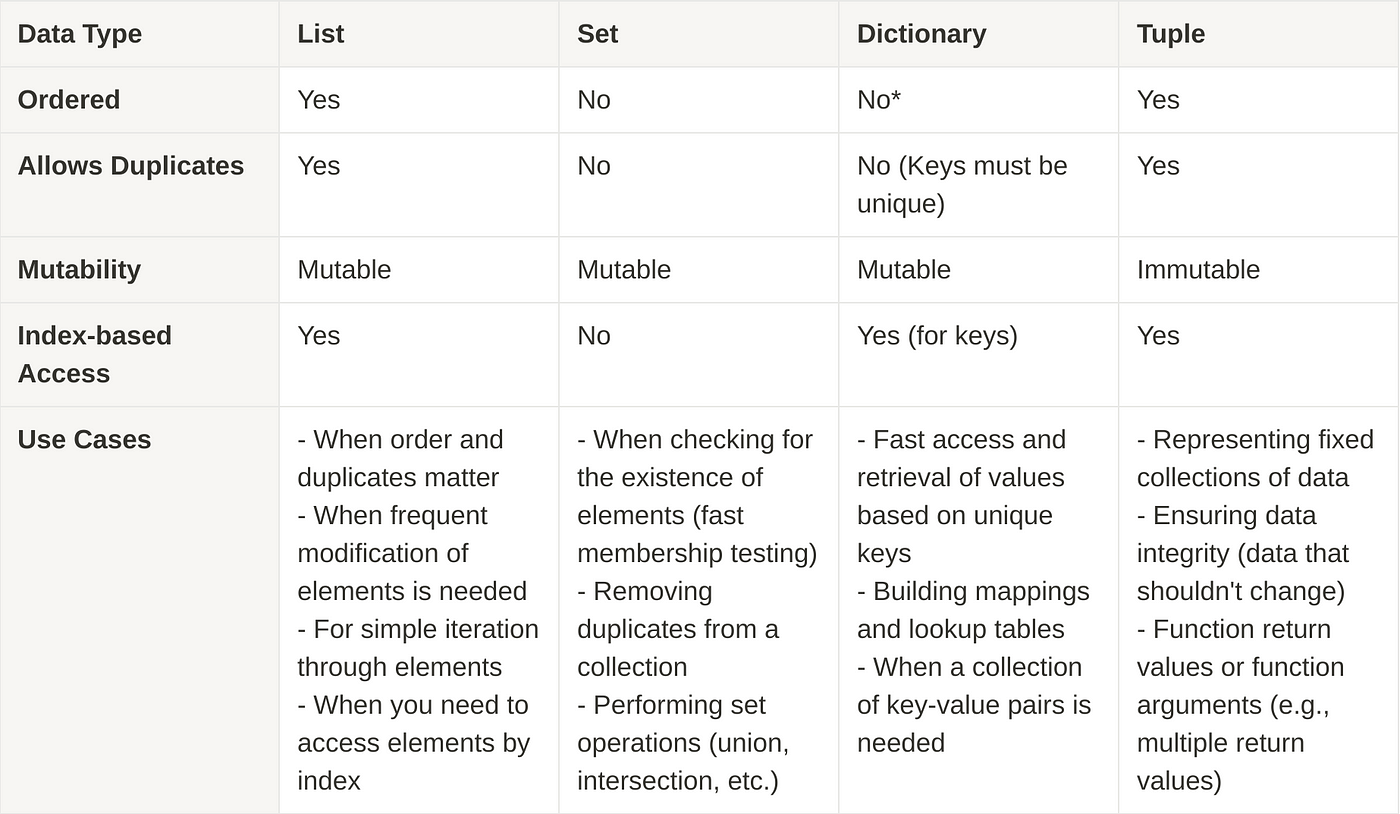The height and width of the screenshot is (814, 1400).
Task: Select the Mutability row label
Action: pos(139,270)
